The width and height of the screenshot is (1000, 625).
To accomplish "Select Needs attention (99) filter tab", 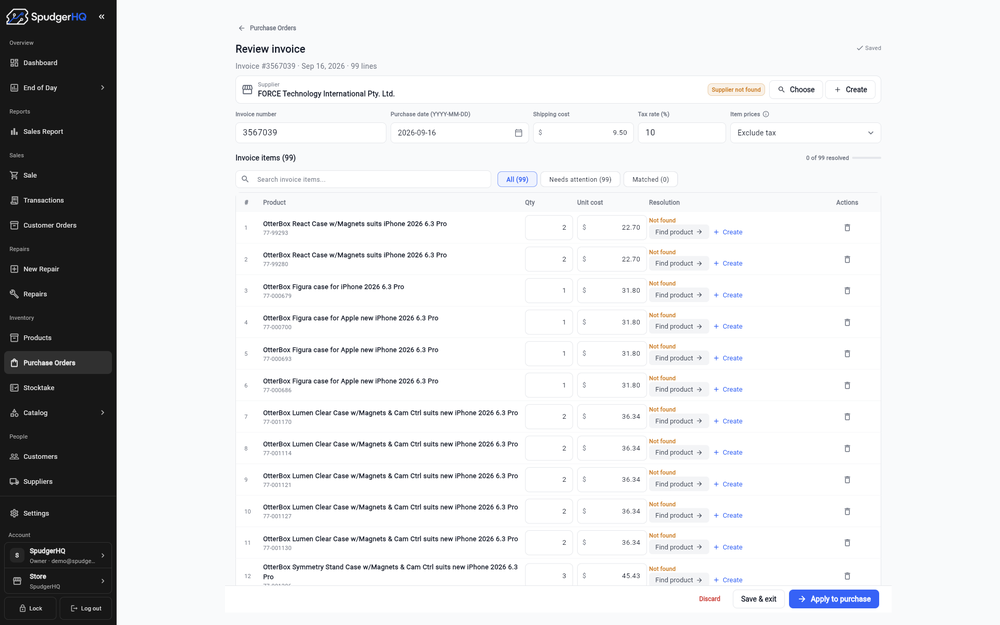I will pos(580,179).
